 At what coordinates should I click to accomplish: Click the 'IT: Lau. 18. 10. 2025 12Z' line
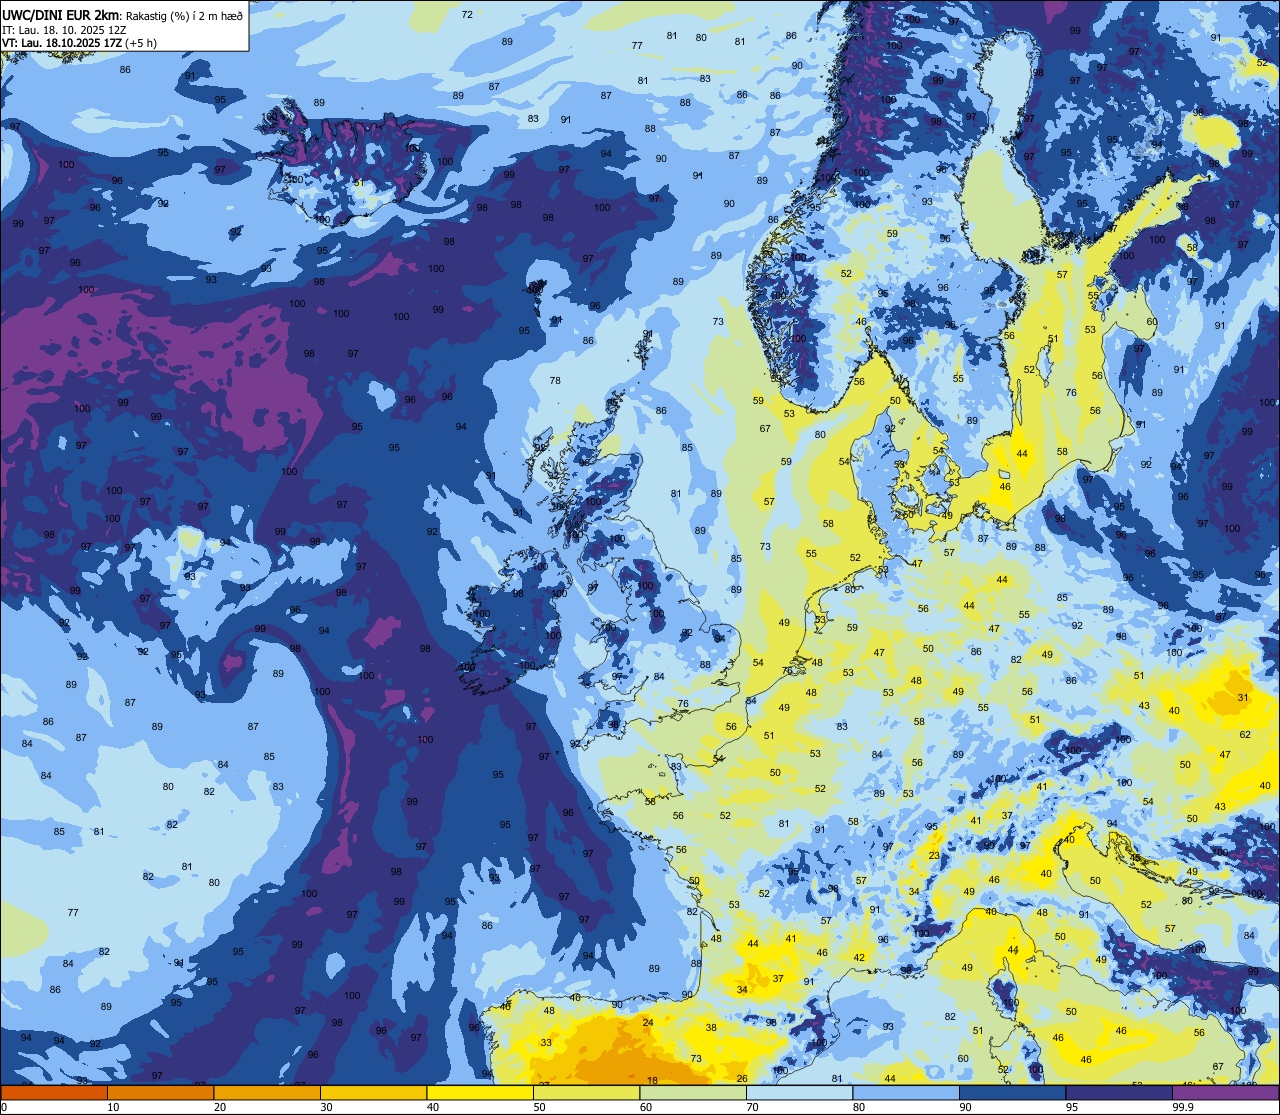tap(65, 29)
